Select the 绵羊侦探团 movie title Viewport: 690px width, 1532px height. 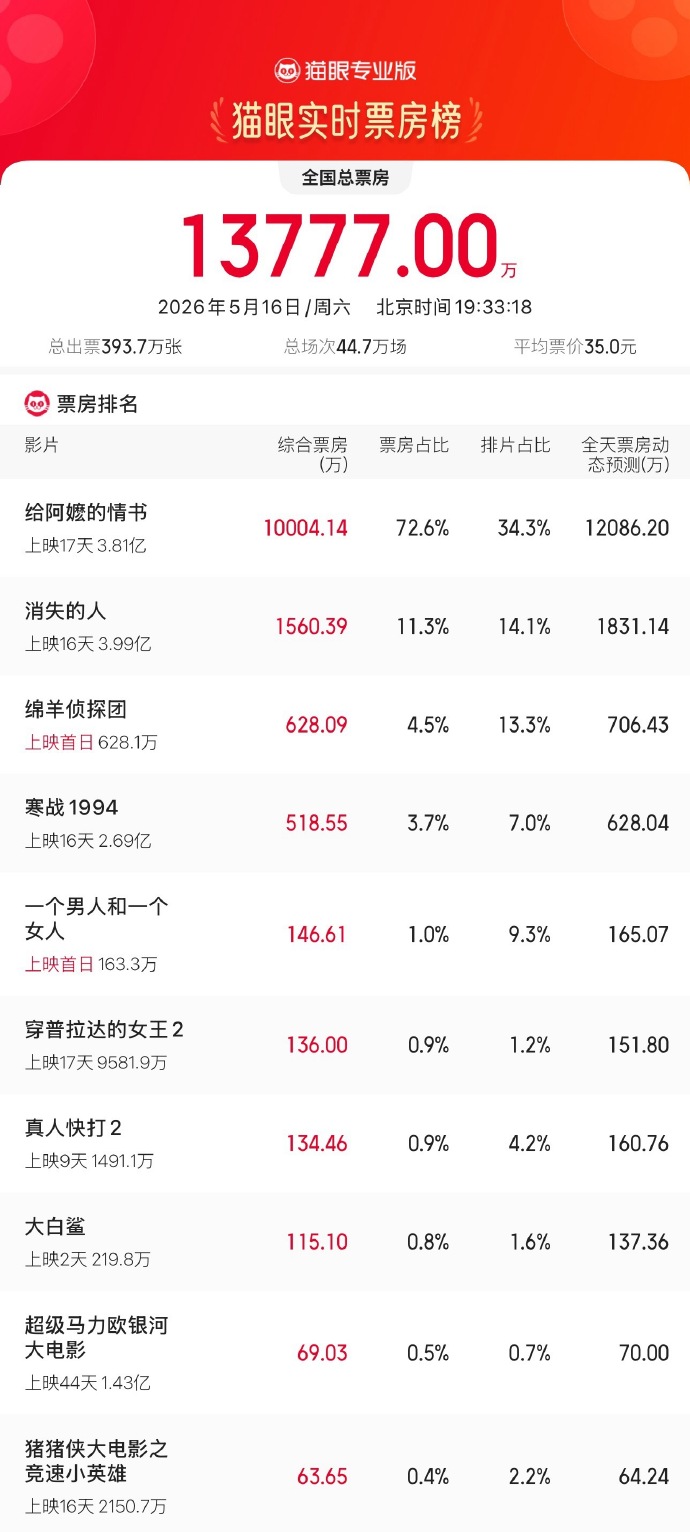click(x=76, y=709)
